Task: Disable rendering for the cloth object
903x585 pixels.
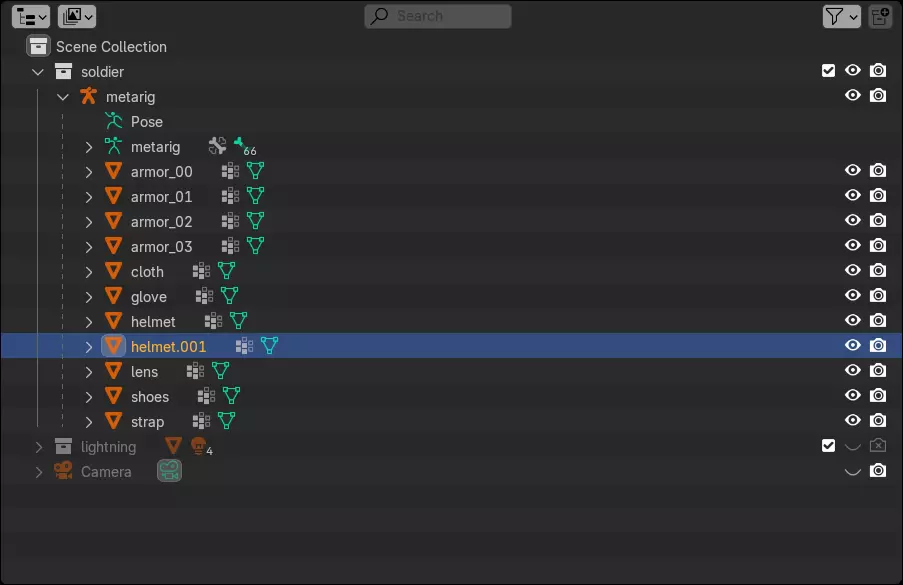Action: click(878, 271)
